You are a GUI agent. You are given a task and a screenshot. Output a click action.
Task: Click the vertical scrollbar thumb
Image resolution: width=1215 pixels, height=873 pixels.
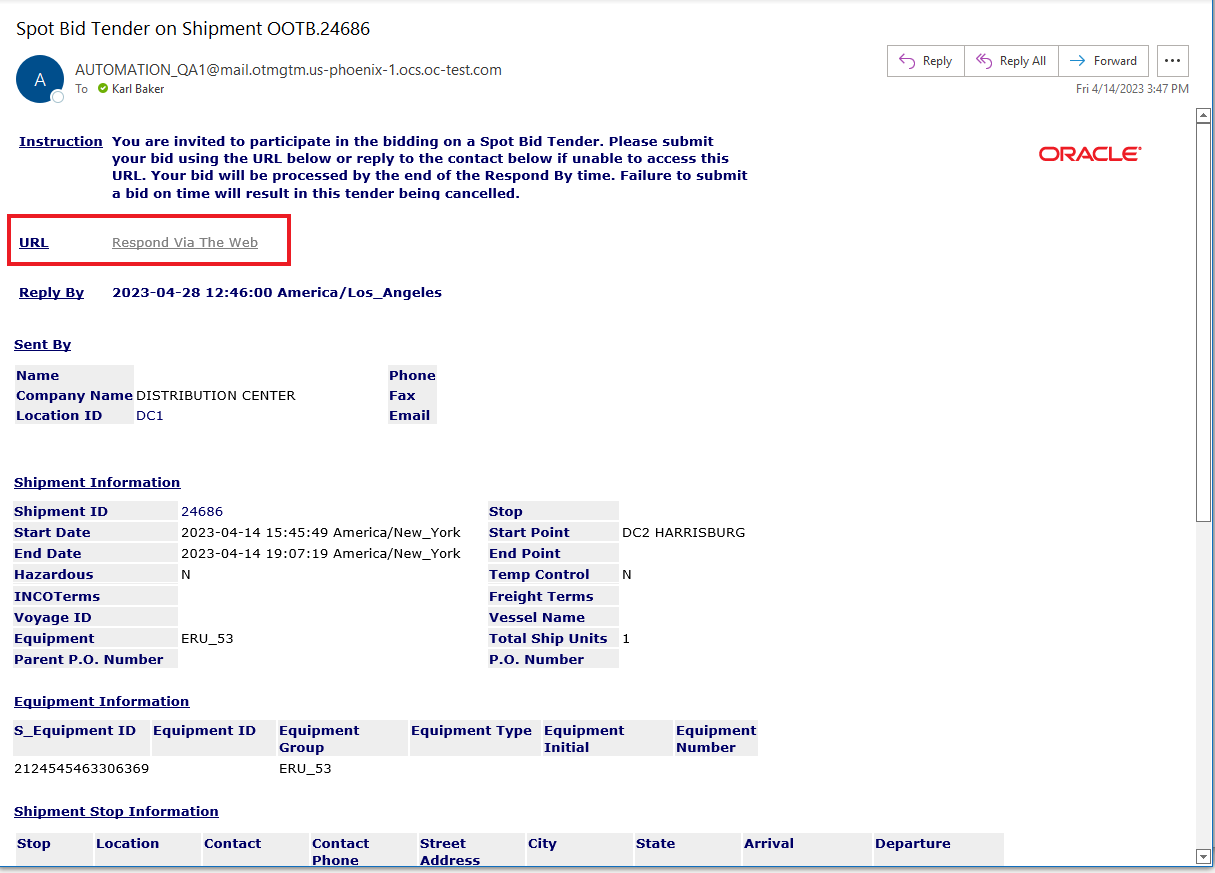(1204, 322)
